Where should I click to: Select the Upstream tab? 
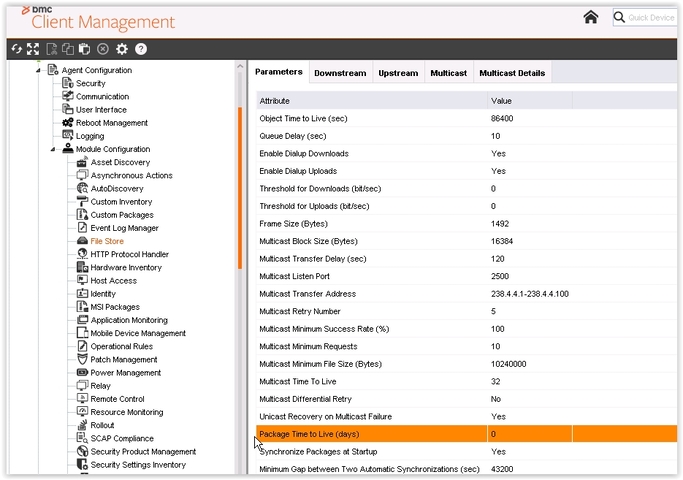pos(398,73)
